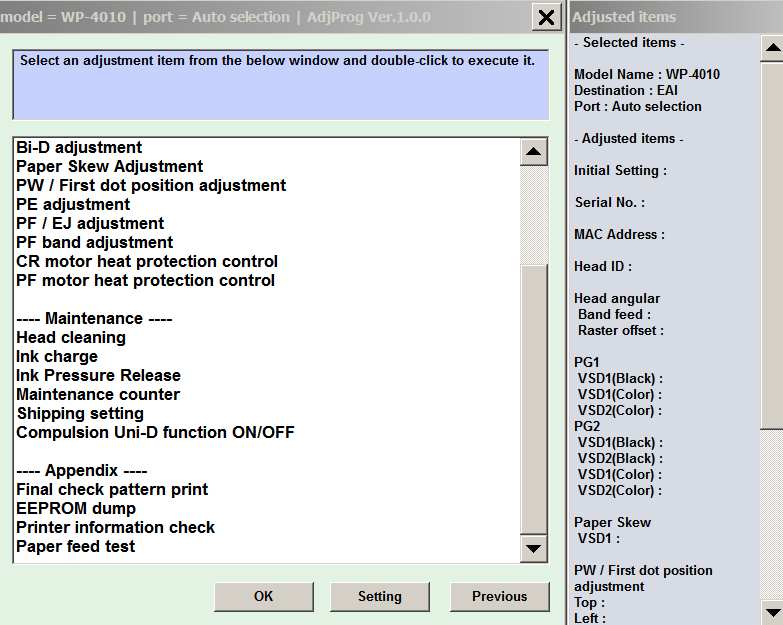Open the Setting button

380,597
